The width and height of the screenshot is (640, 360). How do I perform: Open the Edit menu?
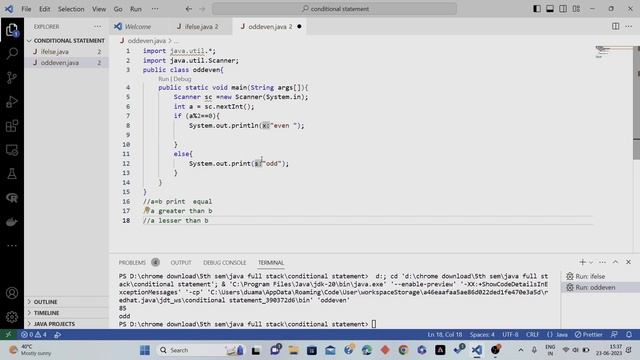(44, 9)
